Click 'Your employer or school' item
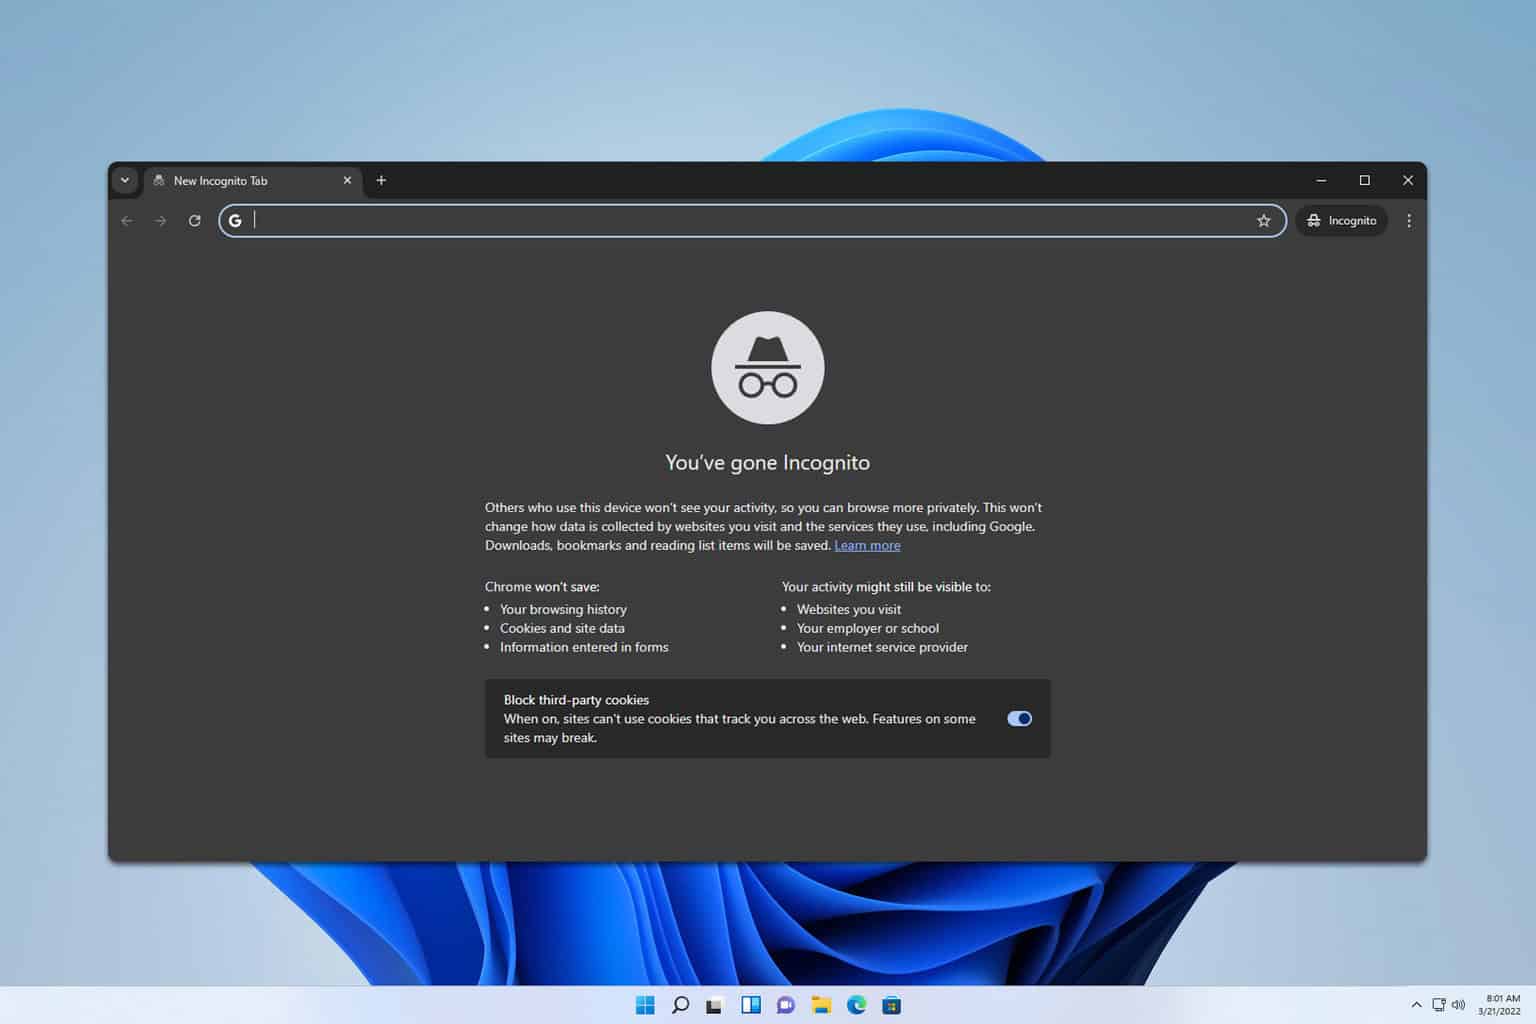 (868, 628)
